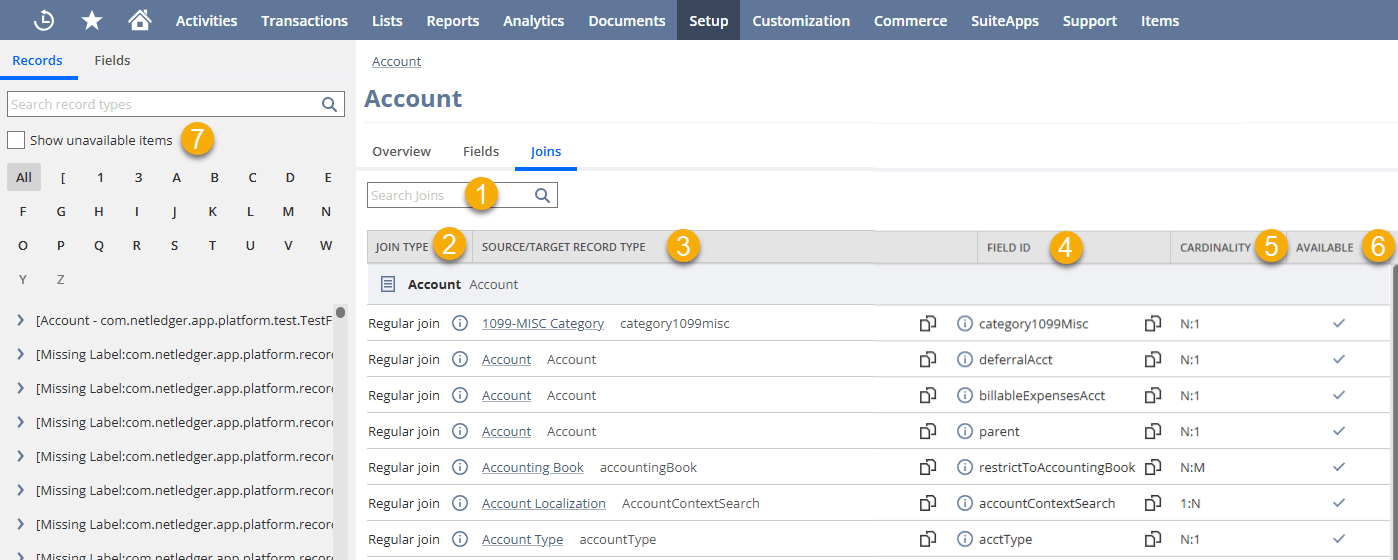The image size is (1398, 560).
Task: Open the Account Localization link
Action: point(543,503)
